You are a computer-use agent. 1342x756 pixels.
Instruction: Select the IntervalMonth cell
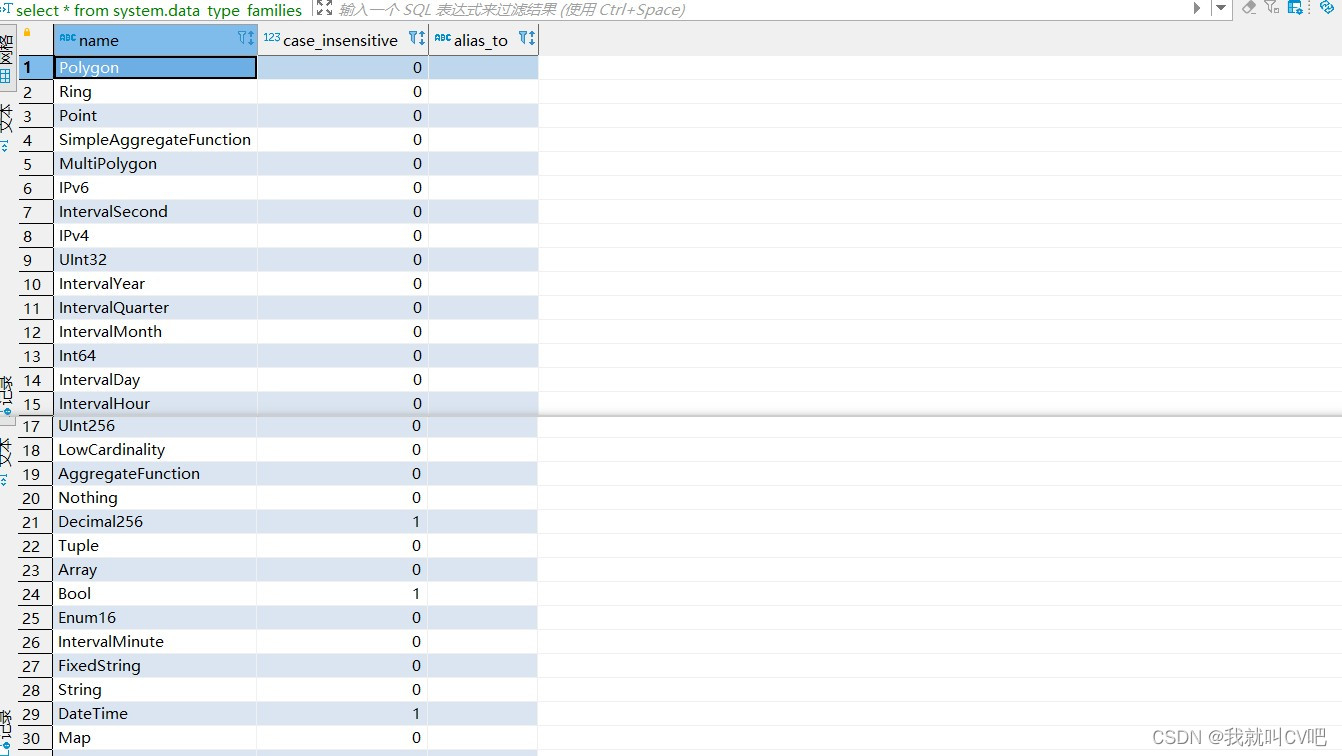point(156,332)
